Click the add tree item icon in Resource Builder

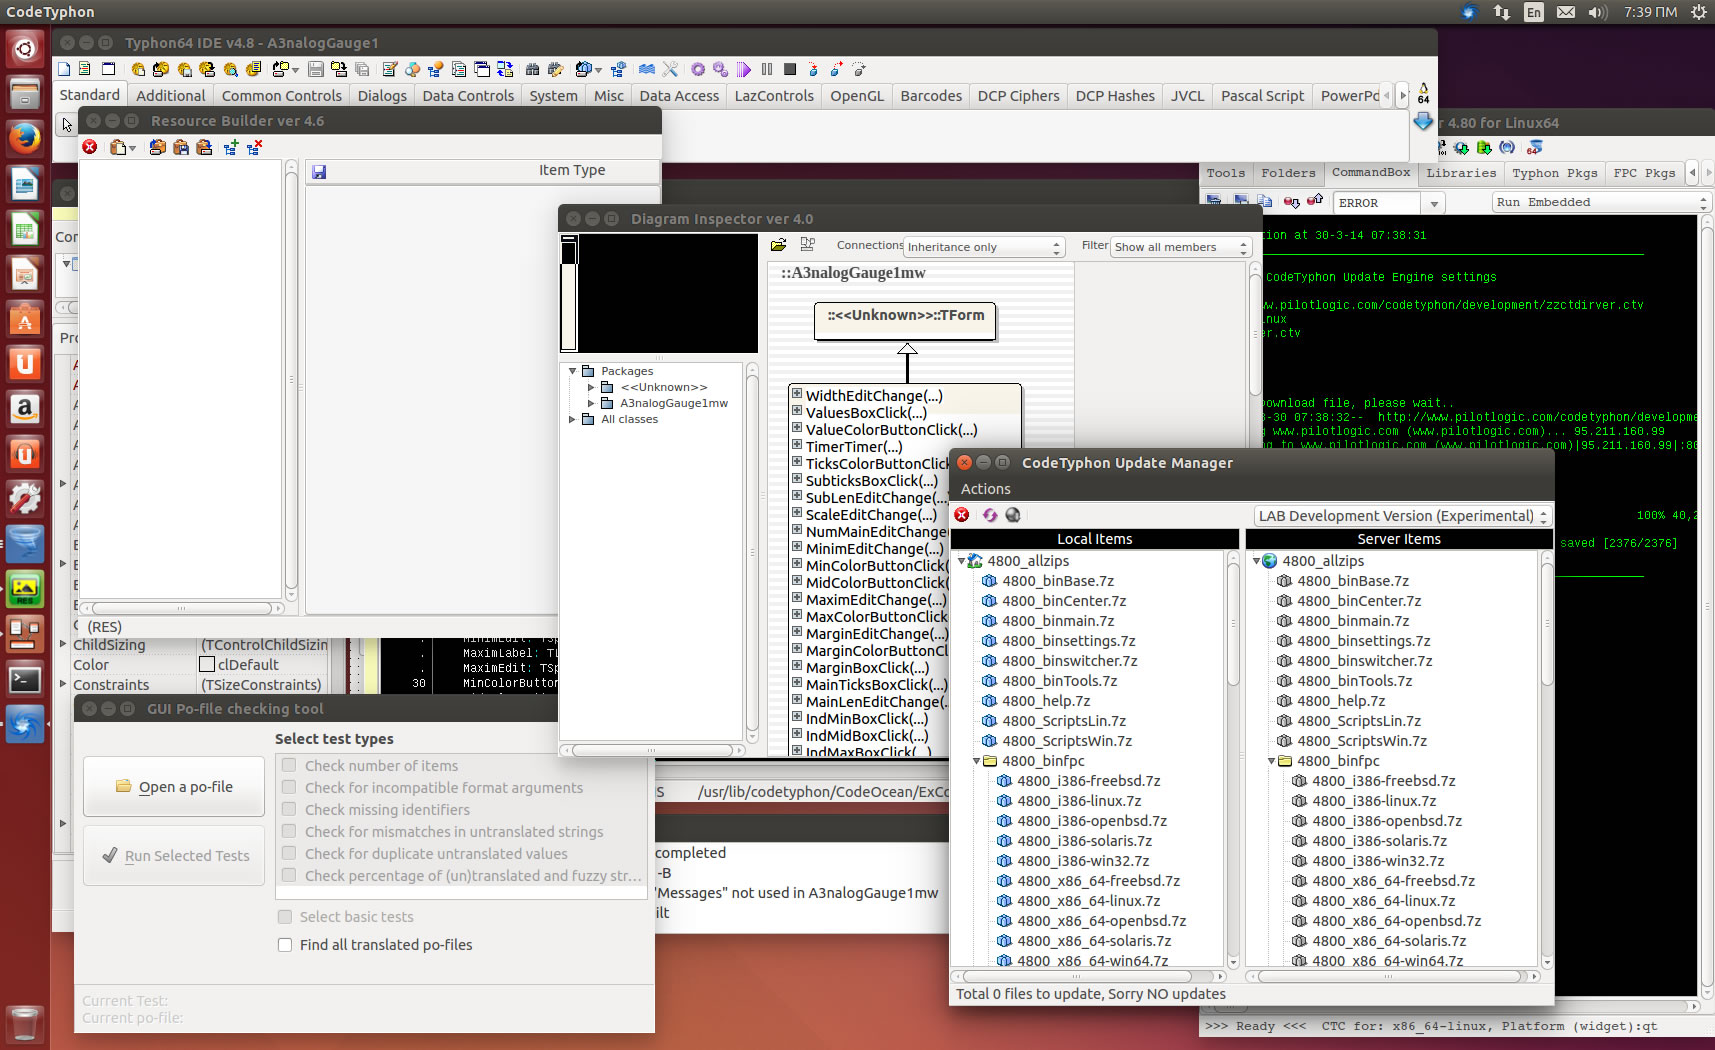point(231,147)
